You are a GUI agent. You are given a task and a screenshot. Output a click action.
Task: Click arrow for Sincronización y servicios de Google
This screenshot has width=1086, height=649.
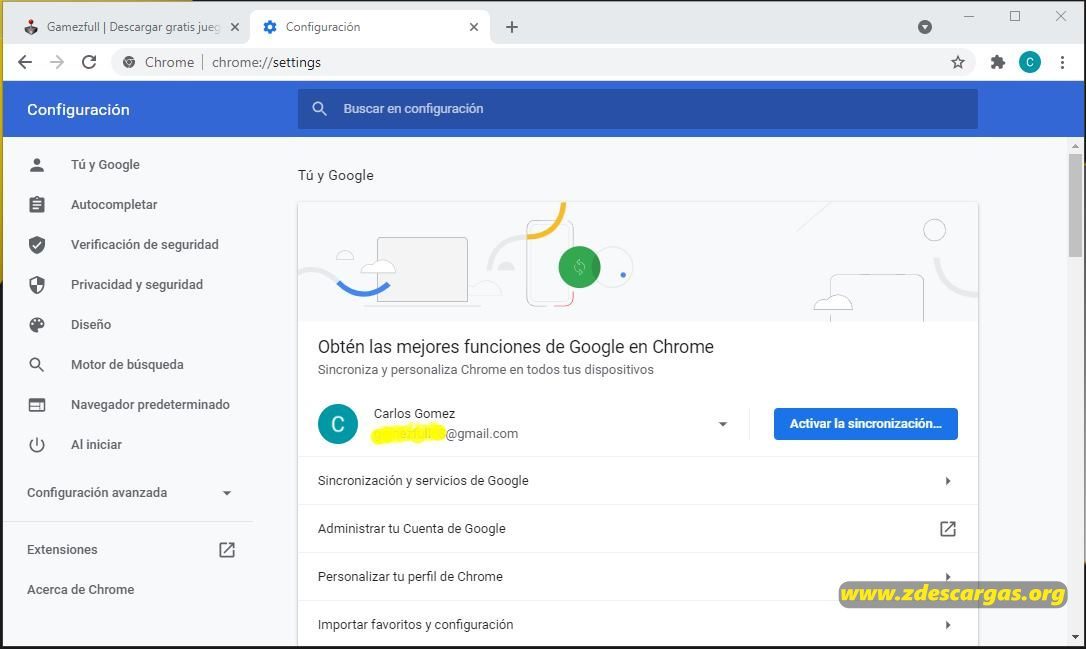coord(947,481)
